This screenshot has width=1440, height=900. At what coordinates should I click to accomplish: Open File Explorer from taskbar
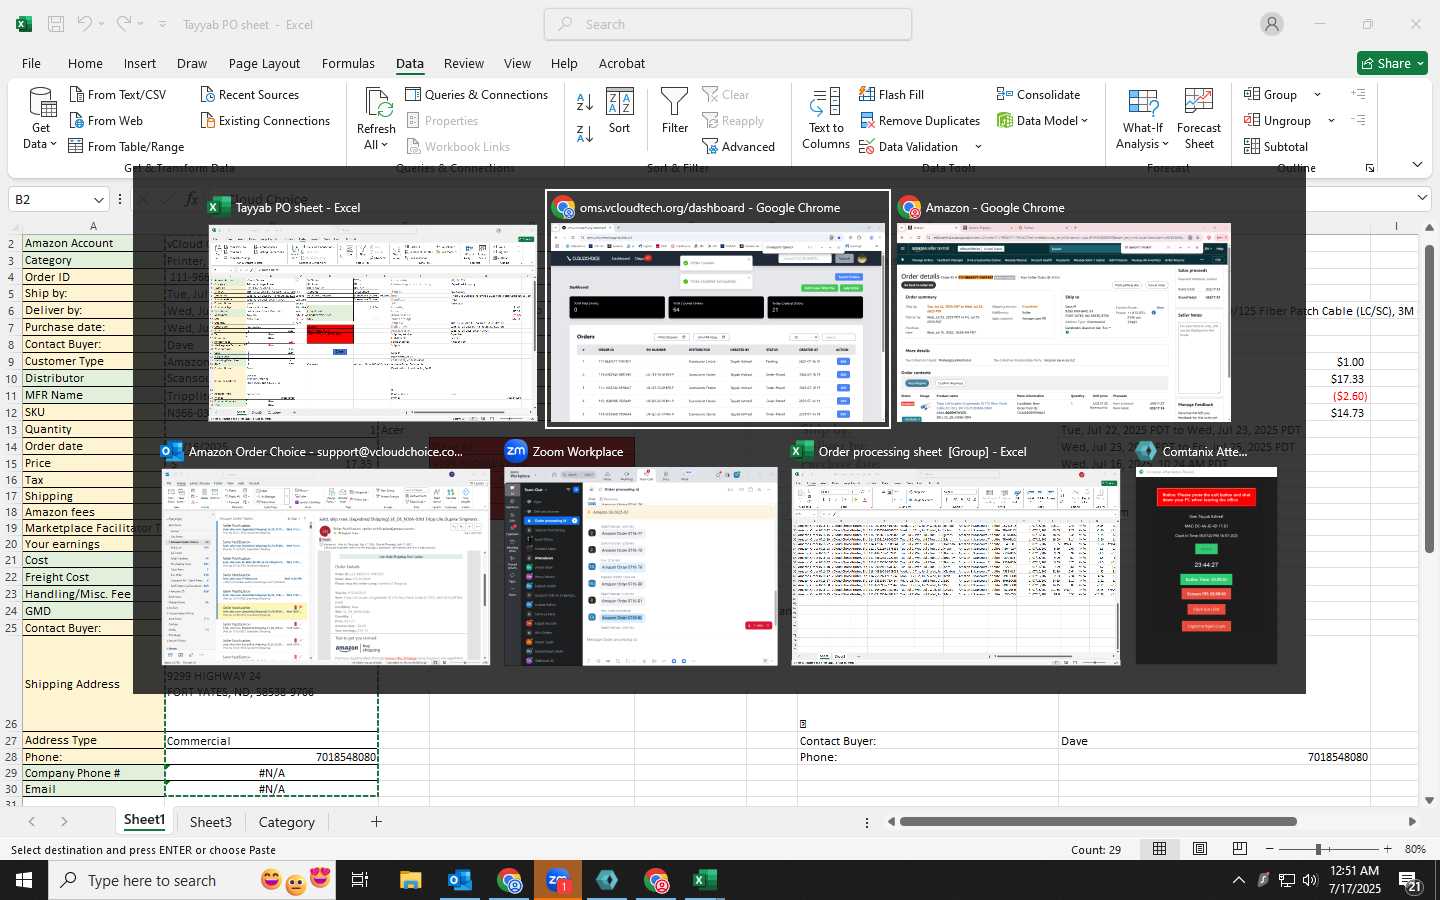click(x=411, y=880)
